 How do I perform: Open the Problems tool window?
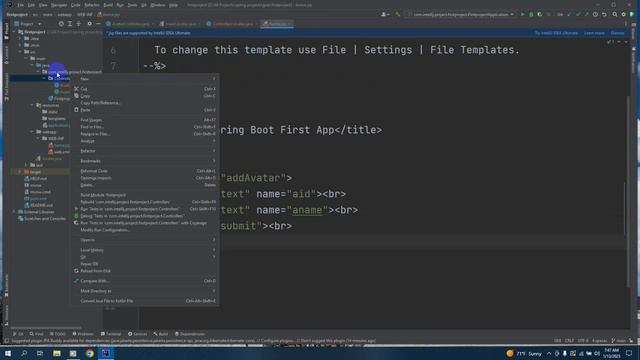click(83, 334)
